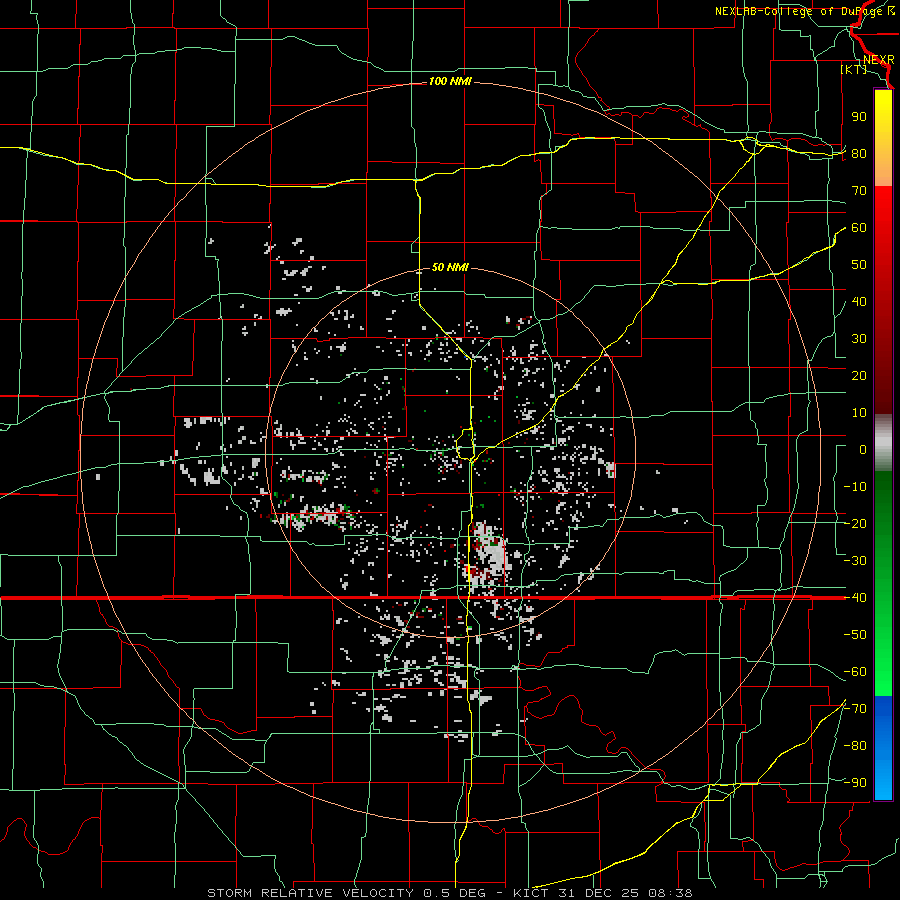Click the positive 60 scale value
The image size is (900, 900).
click(859, 228)
